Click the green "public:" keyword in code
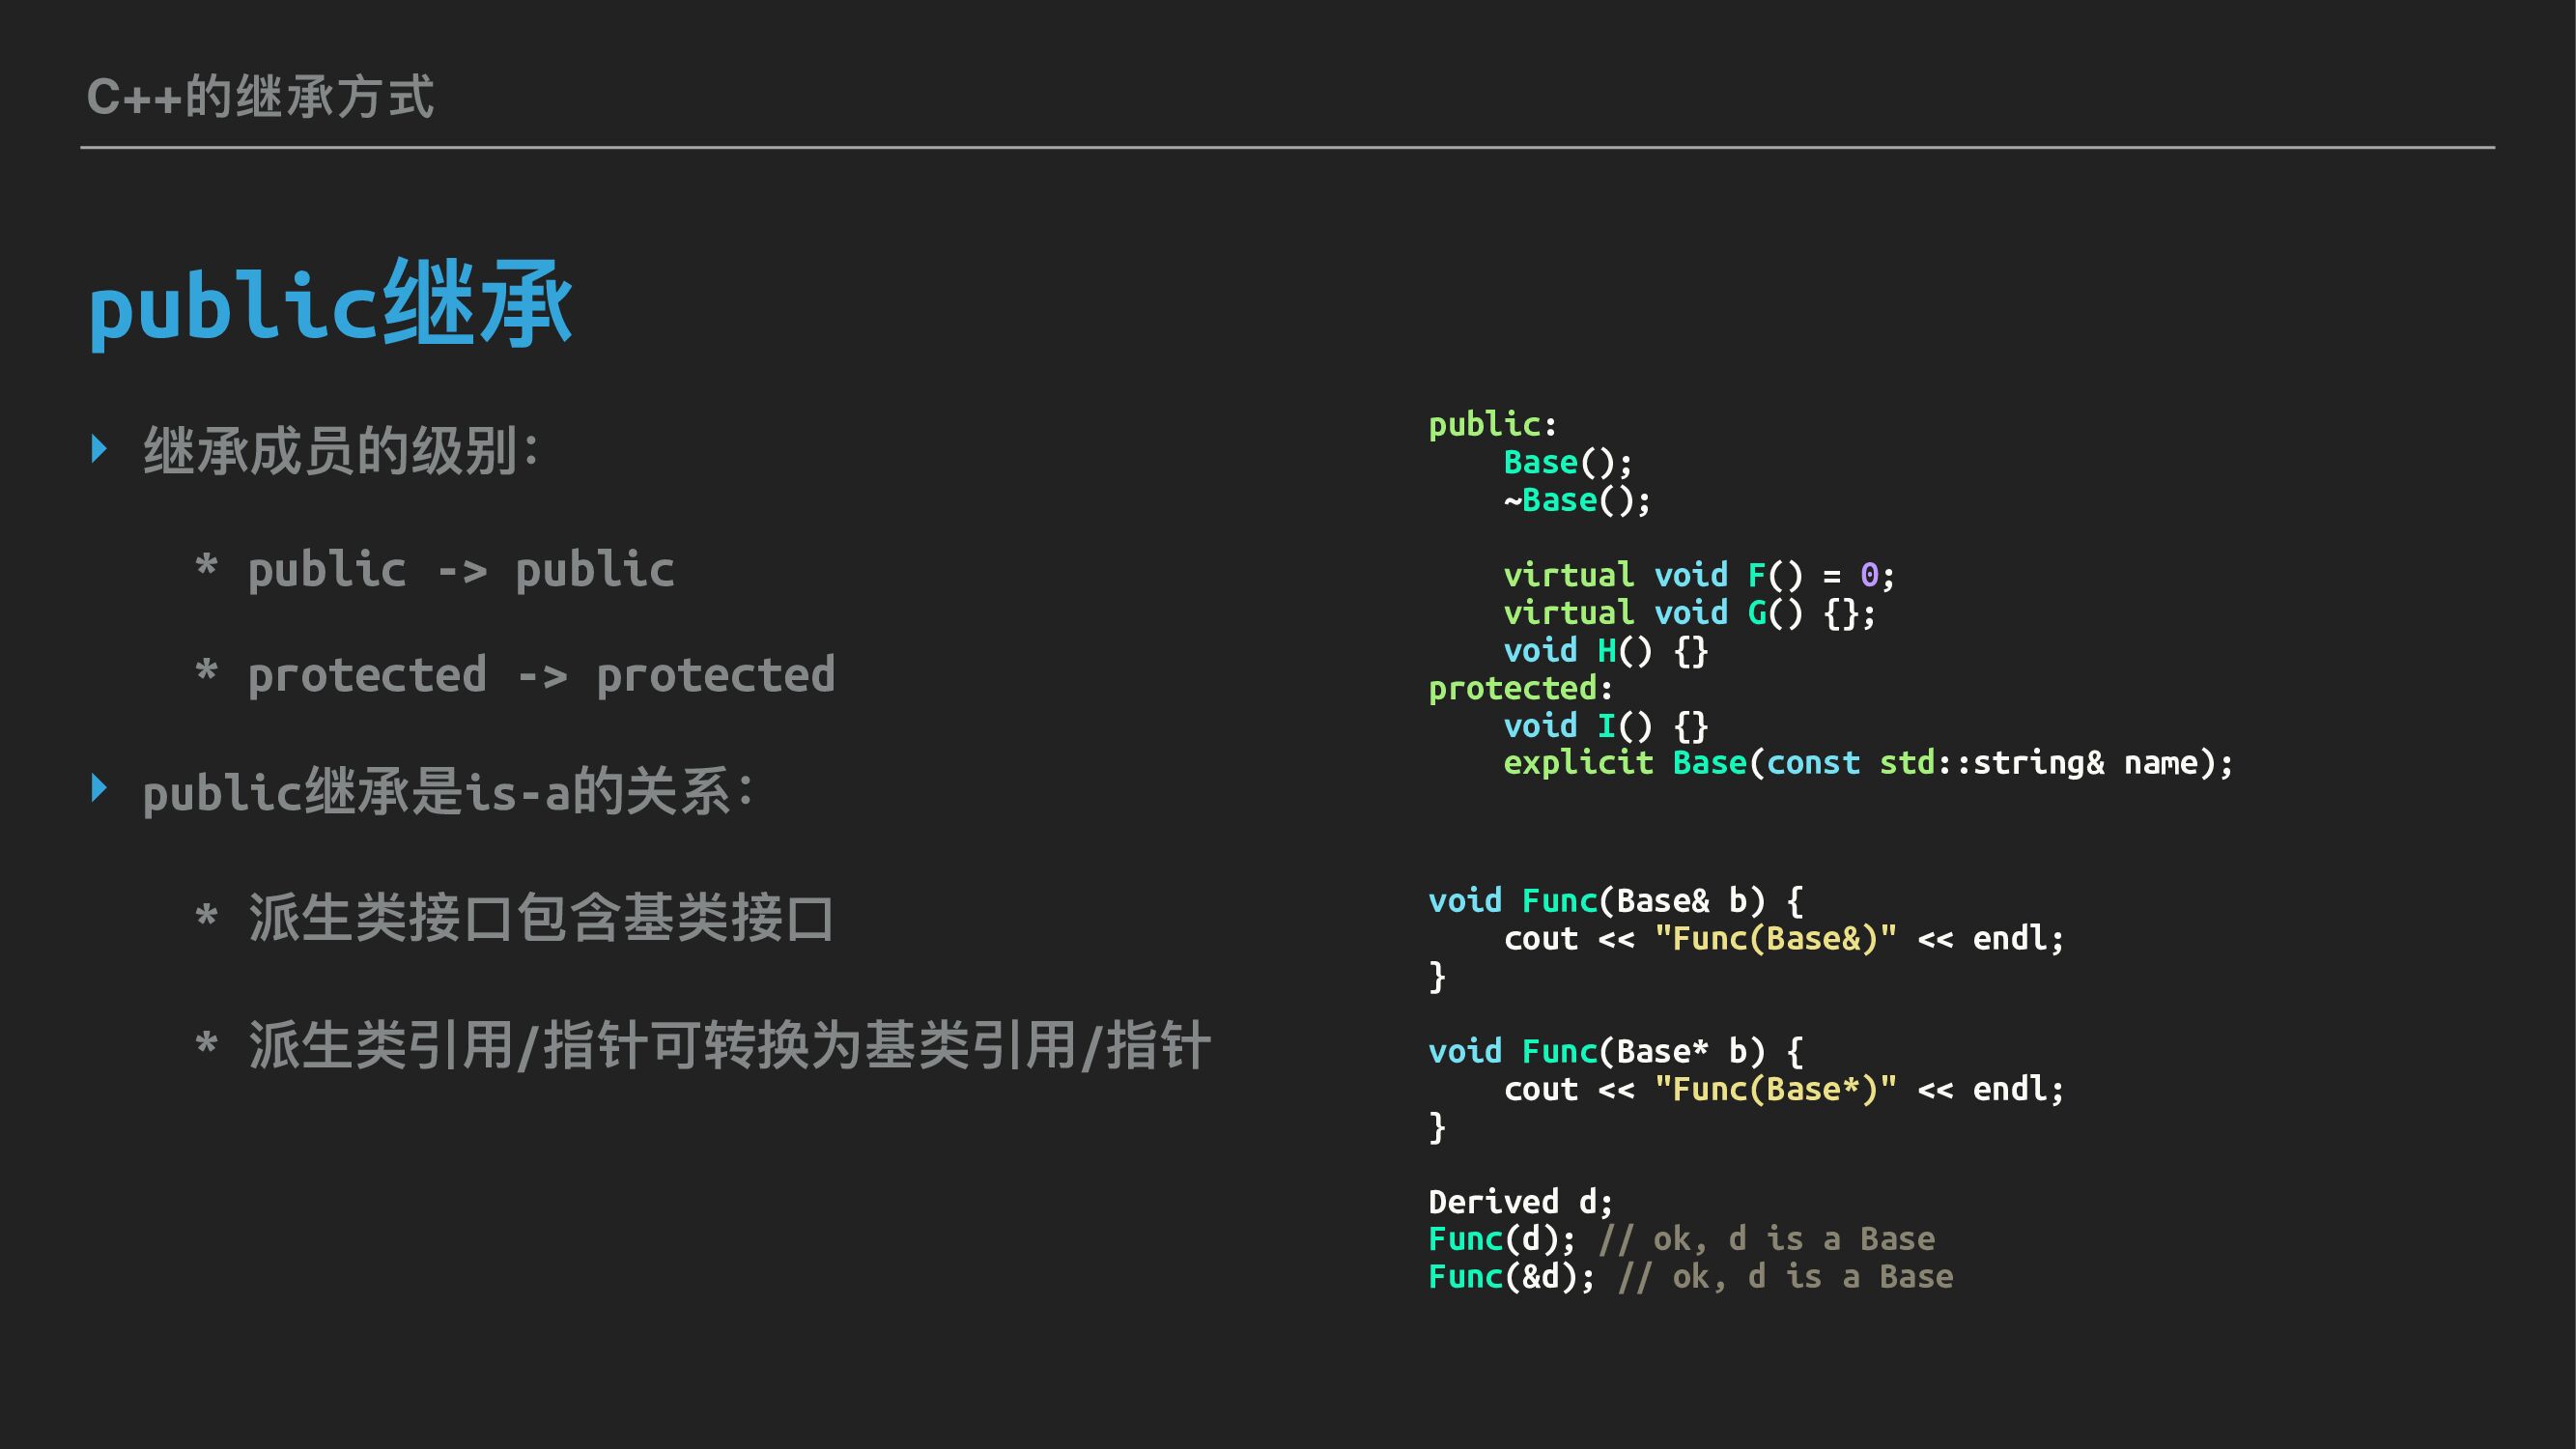Image resolution: width=2576 pixels, height=1449 pixels. pos(1492,425)
